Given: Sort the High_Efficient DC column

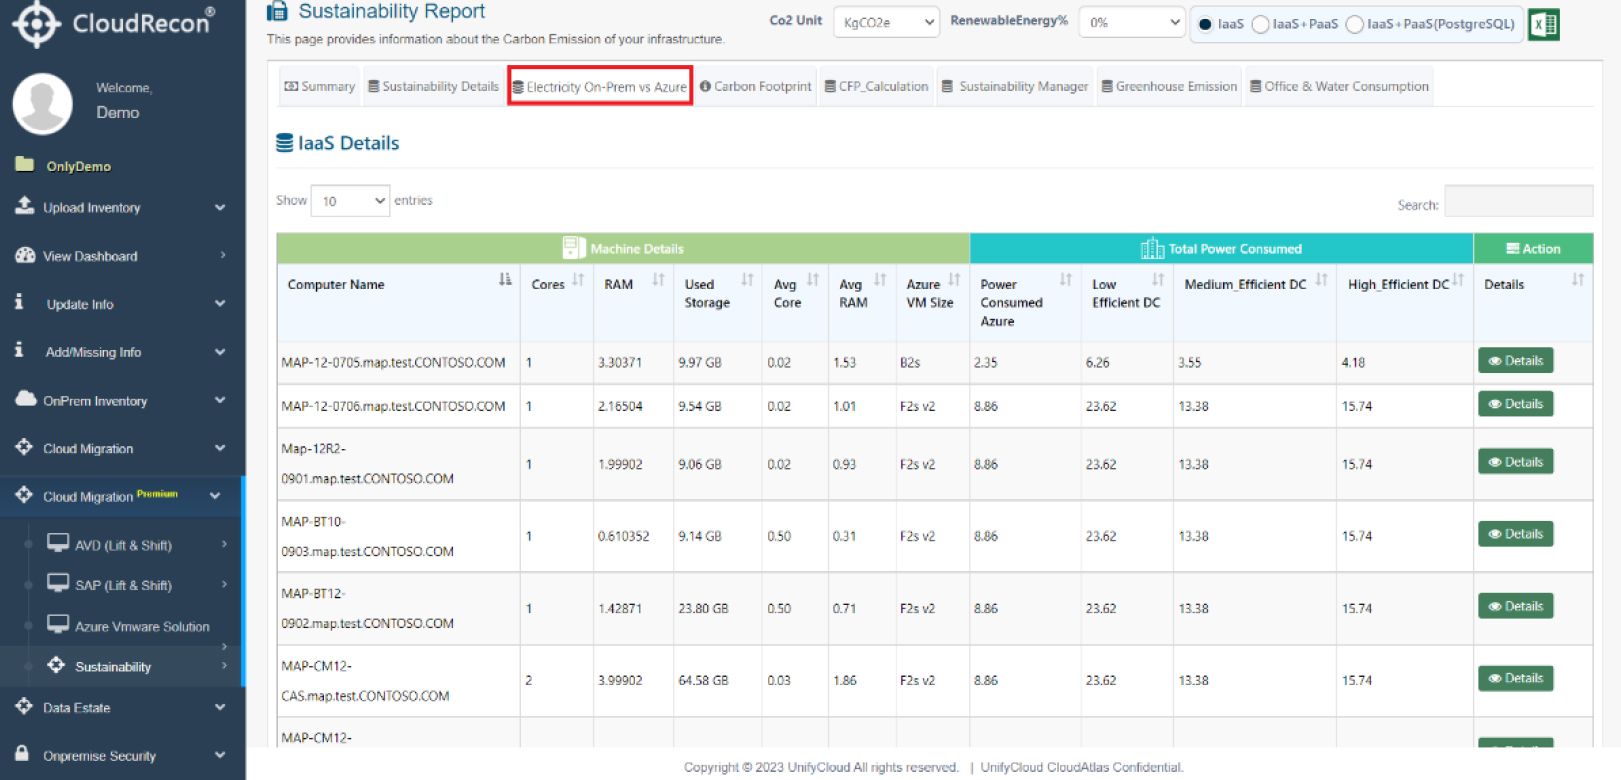Looking at the screenshot, I should [1458, 280].
